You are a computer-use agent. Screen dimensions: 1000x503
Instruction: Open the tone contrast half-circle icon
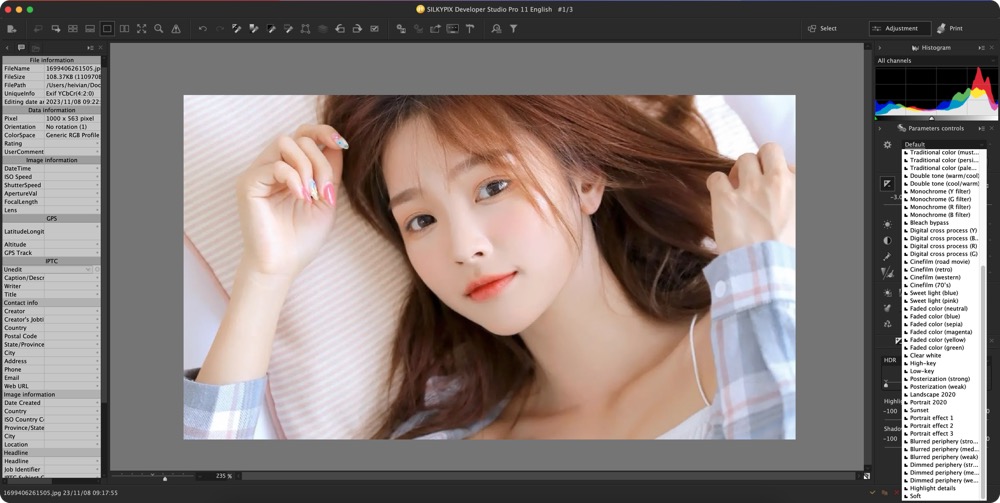887,241
